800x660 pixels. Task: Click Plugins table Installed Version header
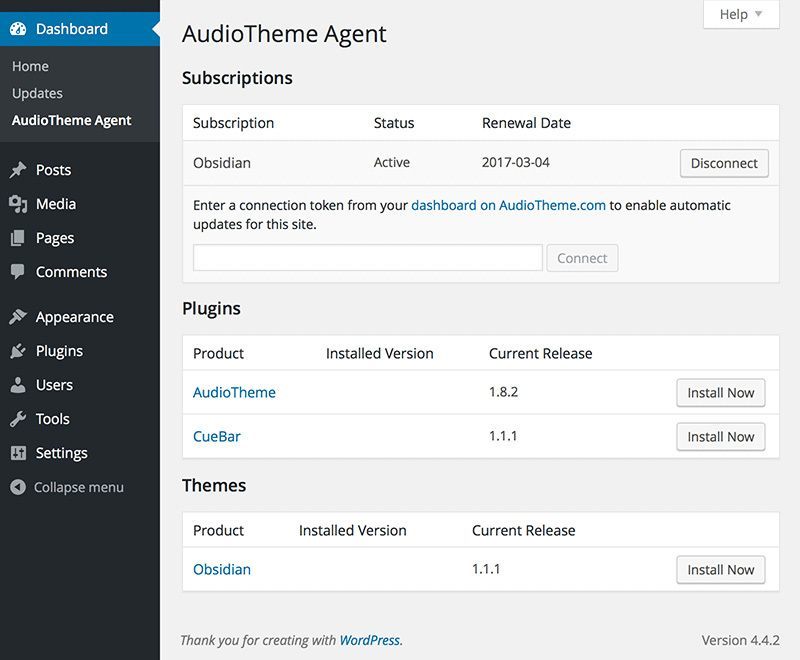380,353
